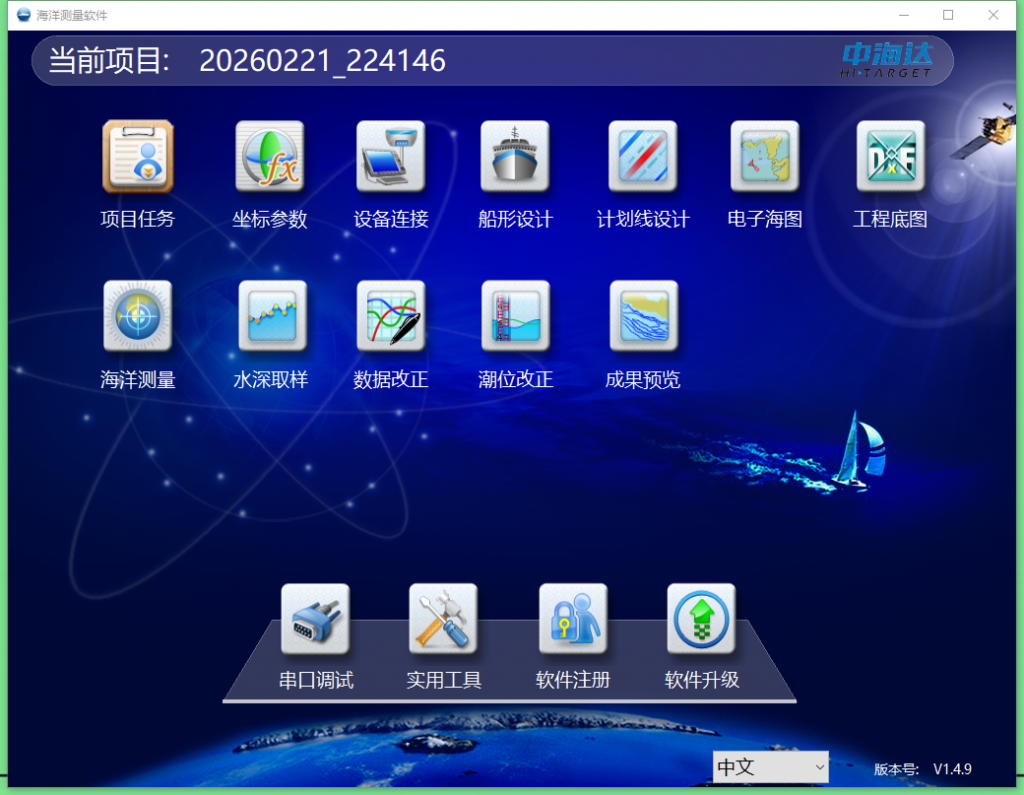Click 软件升级 software upgrade icon
The height and width of the screenshot is (795, 1024).
(x=701, y=620)
